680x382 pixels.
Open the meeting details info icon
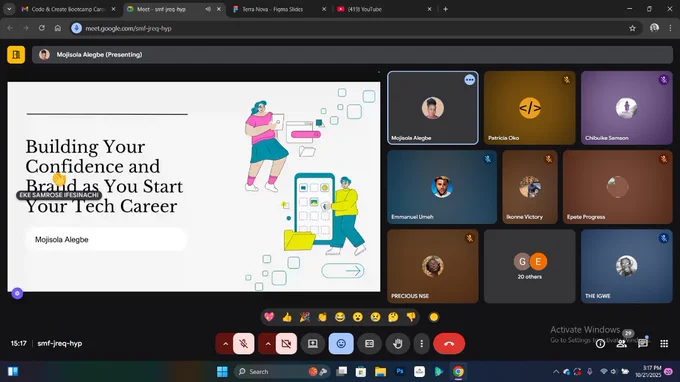coord(600,344)
